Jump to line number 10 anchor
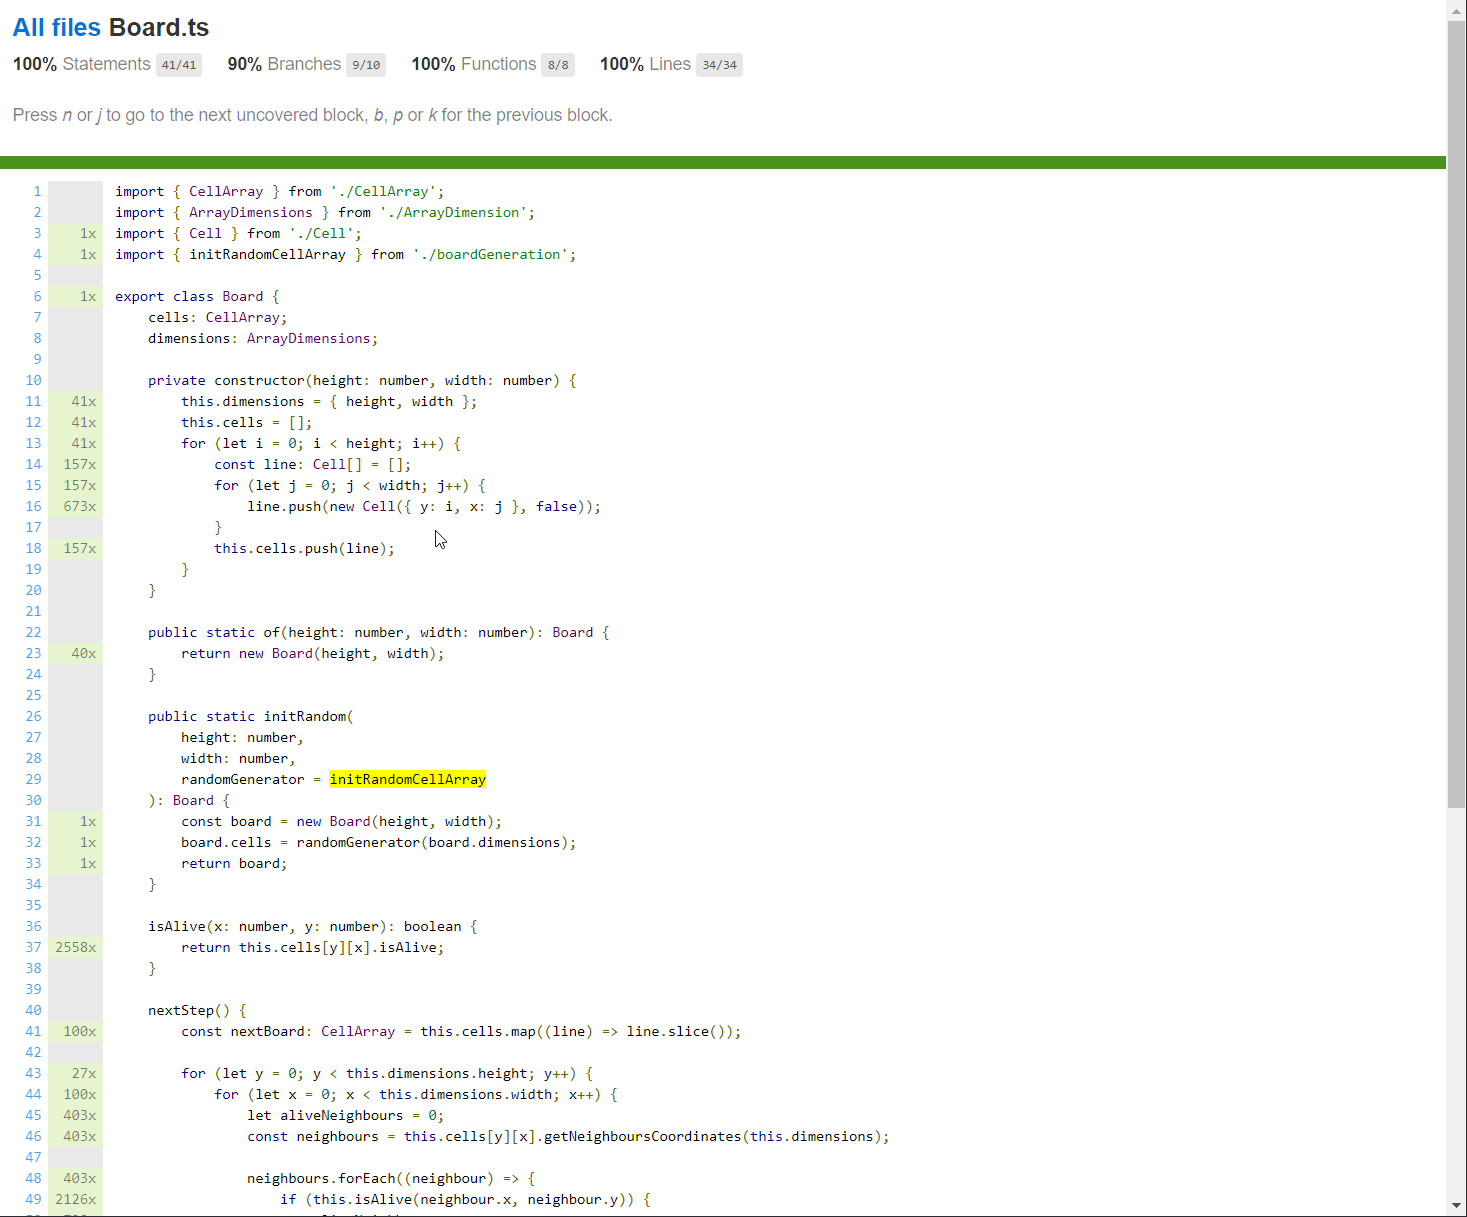Image resolution: width=1467 pixels, height=1217 pixels. (33, 380)
